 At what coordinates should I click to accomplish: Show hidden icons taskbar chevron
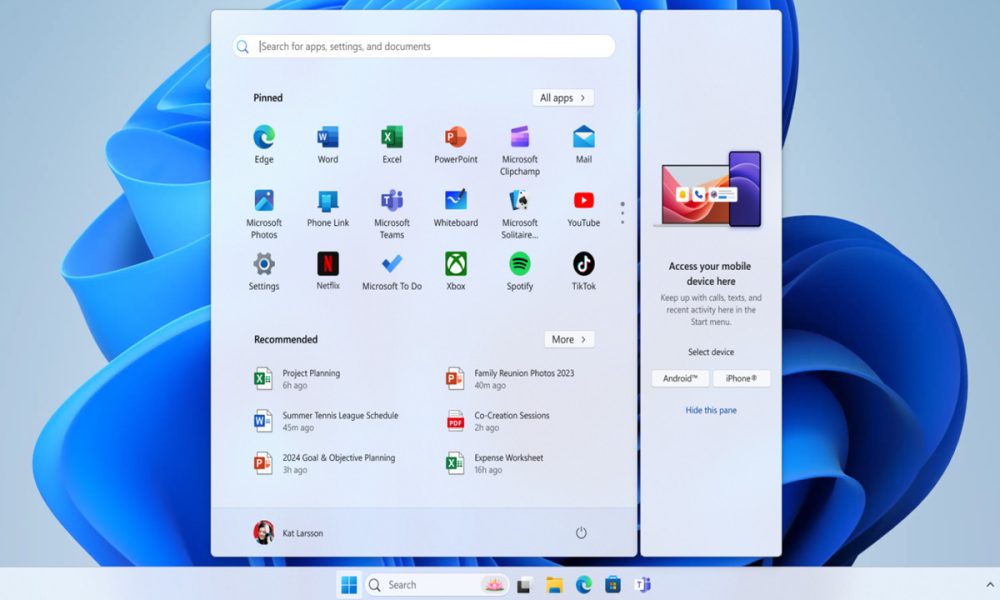[x=990, y=585]
